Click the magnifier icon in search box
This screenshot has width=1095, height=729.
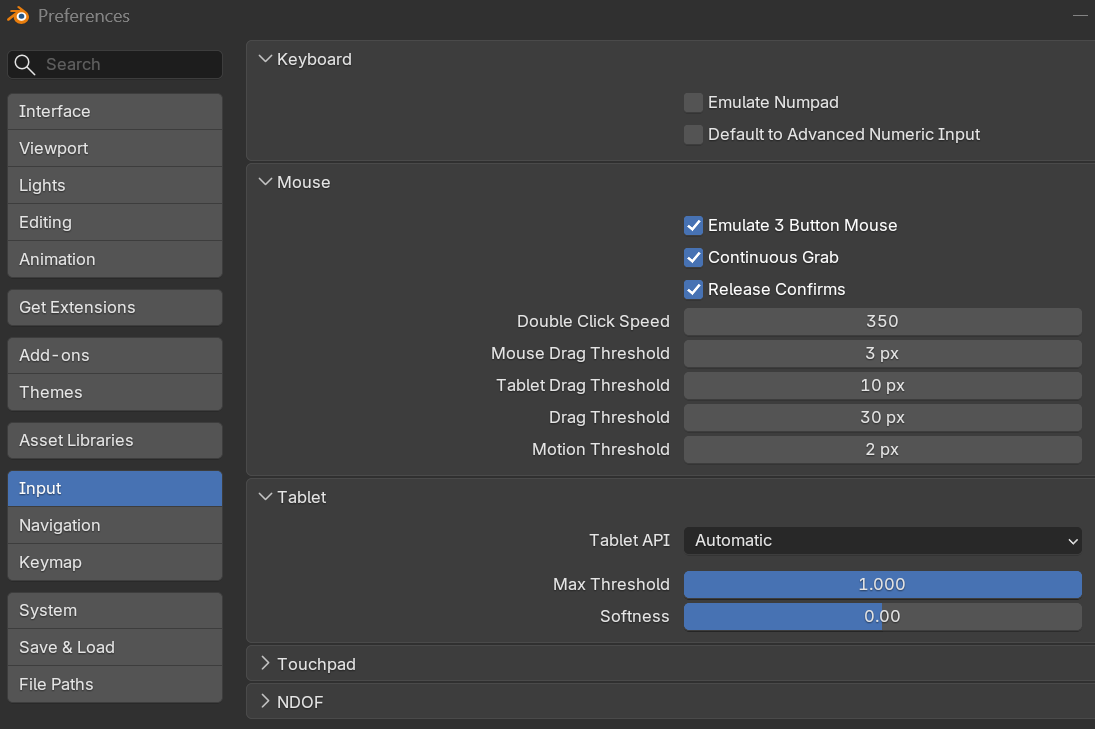[24, 64]
